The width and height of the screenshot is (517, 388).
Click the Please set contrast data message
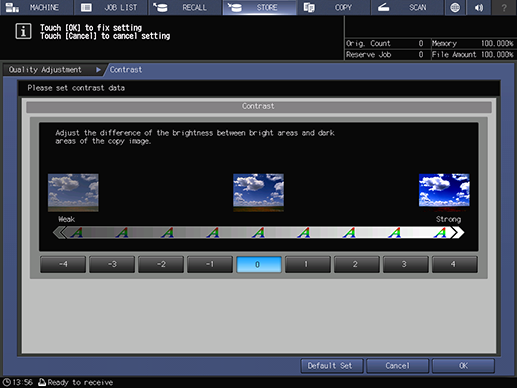pyautogui.click(x=76, y=88)
